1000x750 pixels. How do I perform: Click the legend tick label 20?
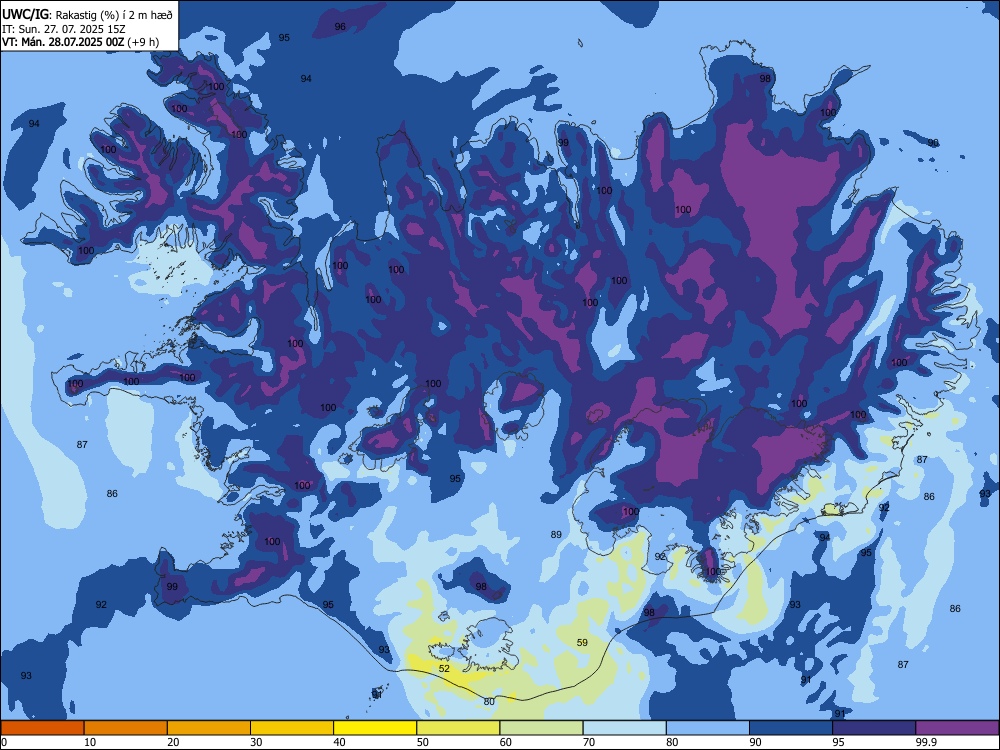click(173, 742)
